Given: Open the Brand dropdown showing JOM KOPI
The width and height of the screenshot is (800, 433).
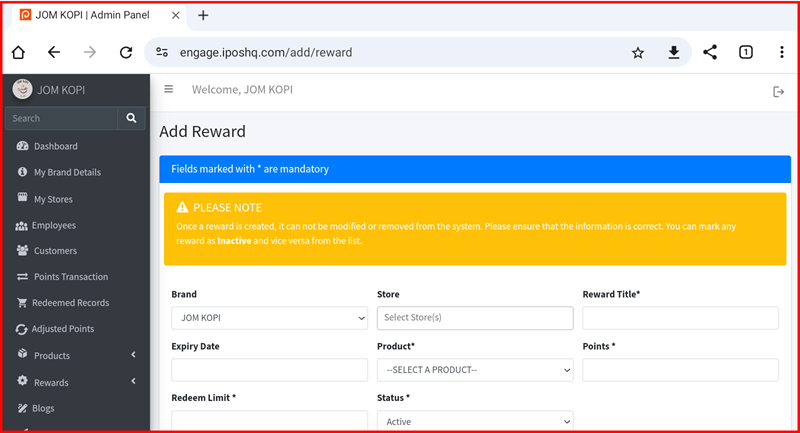Looking at the screenshot, I should (269, 318).
